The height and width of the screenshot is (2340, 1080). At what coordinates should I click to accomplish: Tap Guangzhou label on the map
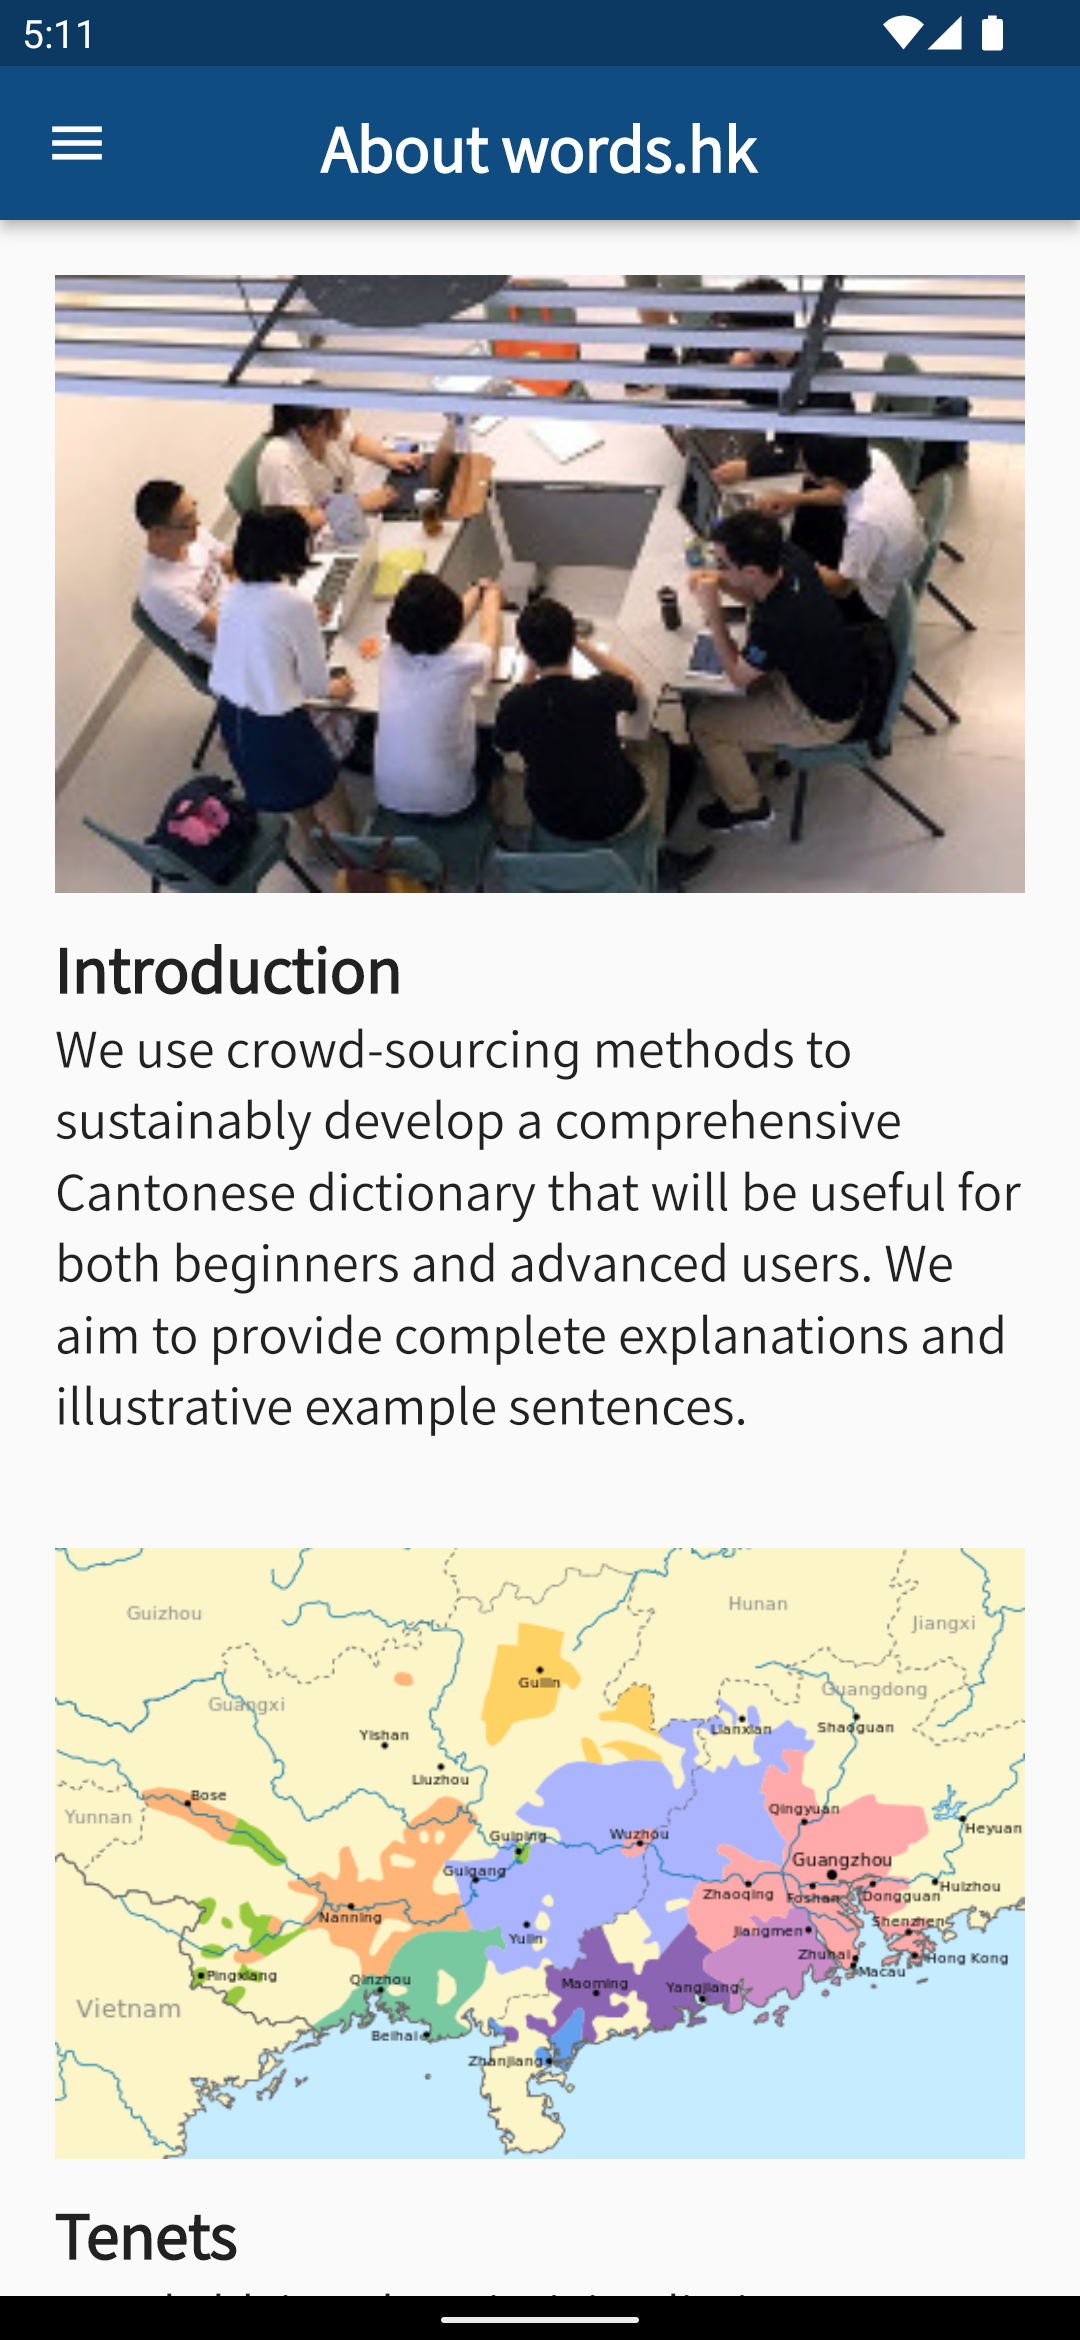click(x=842, y=1860)
